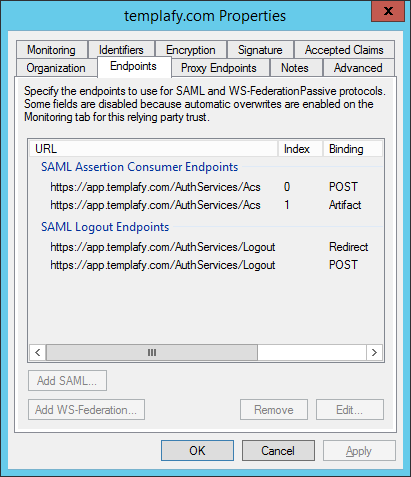
Task: Click the Redirect binding cell
Action: 349,247
